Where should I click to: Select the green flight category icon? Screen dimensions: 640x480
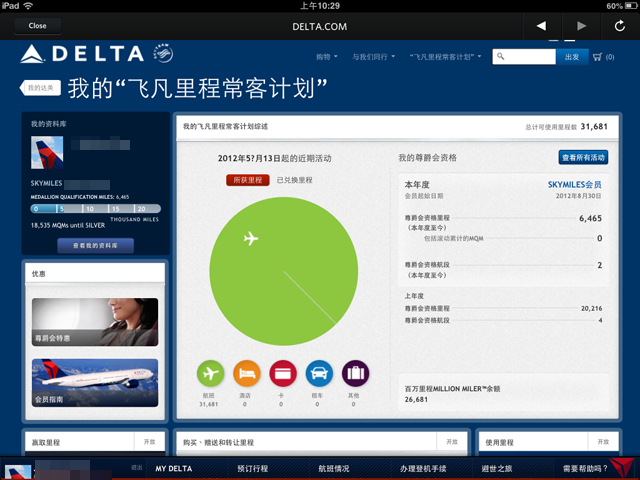point(210,373)
